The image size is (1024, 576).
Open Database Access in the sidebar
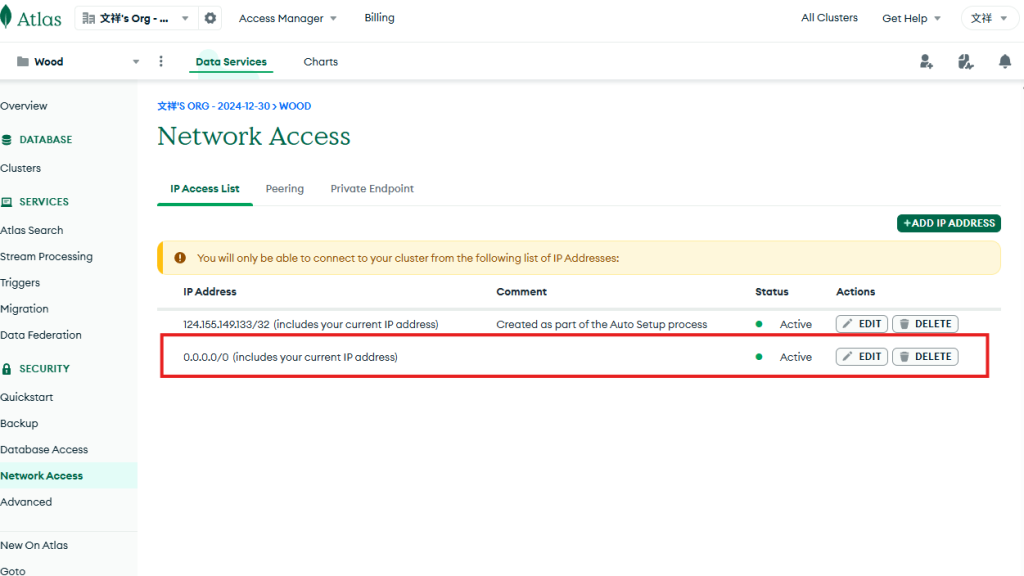pos(44,449)
